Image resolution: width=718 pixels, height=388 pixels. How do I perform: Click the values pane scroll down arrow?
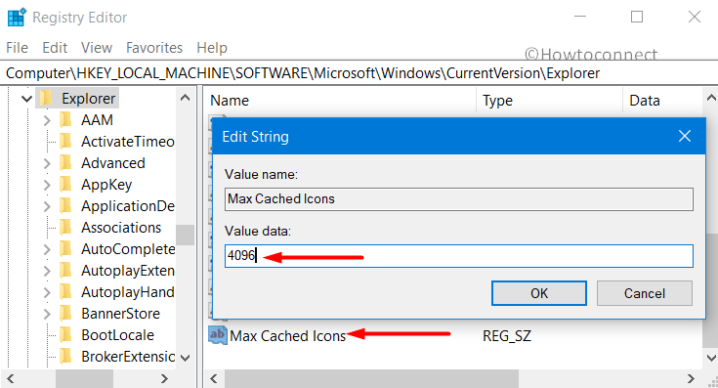pyautogui.click(x=711, y=358)
